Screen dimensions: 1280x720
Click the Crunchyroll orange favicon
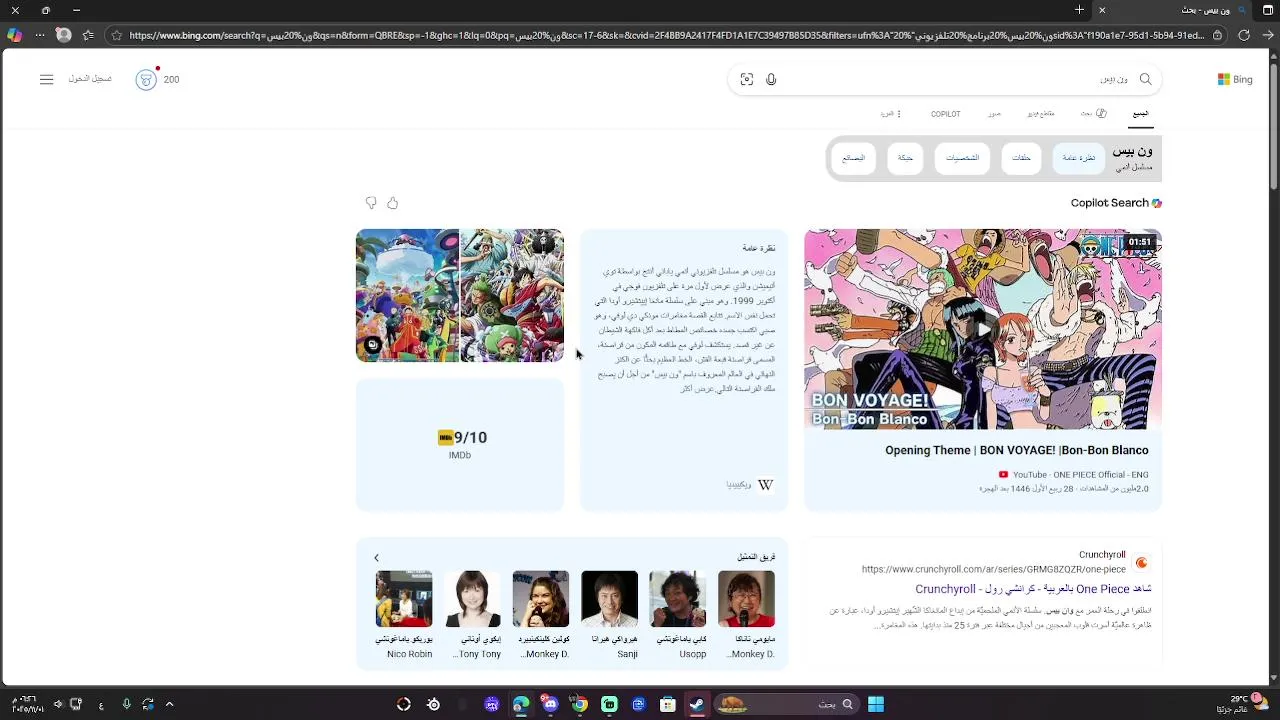coord(1141,563)
